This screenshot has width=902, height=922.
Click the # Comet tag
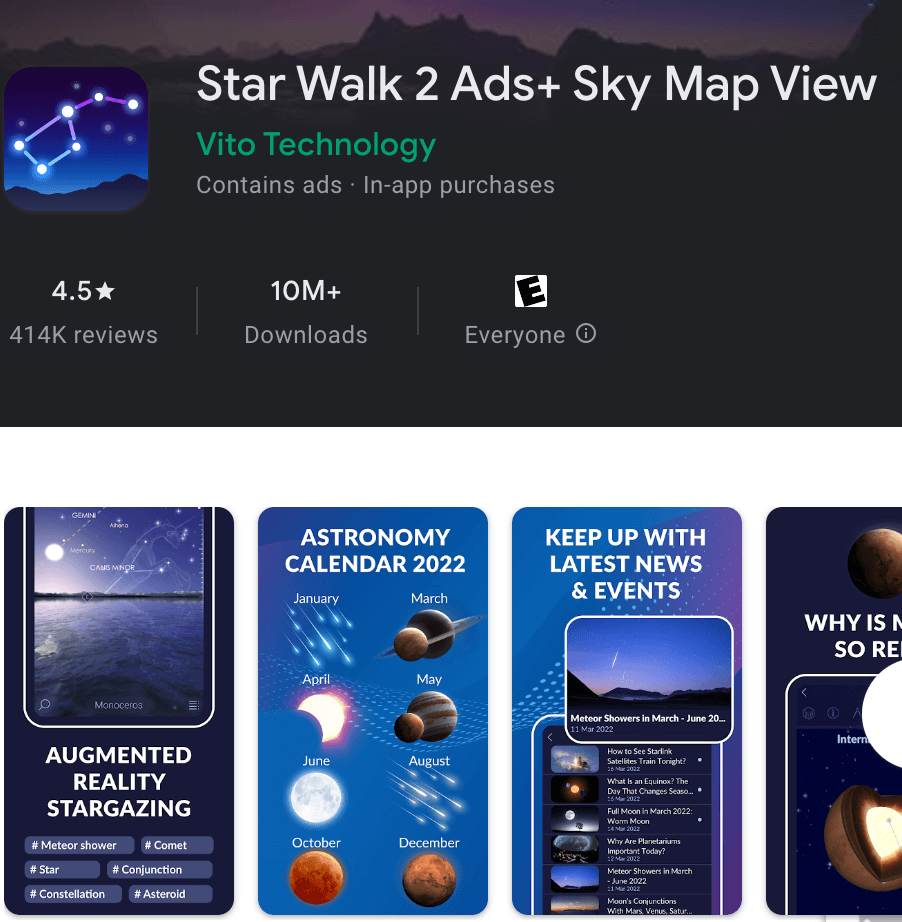(x=176, y=845)
